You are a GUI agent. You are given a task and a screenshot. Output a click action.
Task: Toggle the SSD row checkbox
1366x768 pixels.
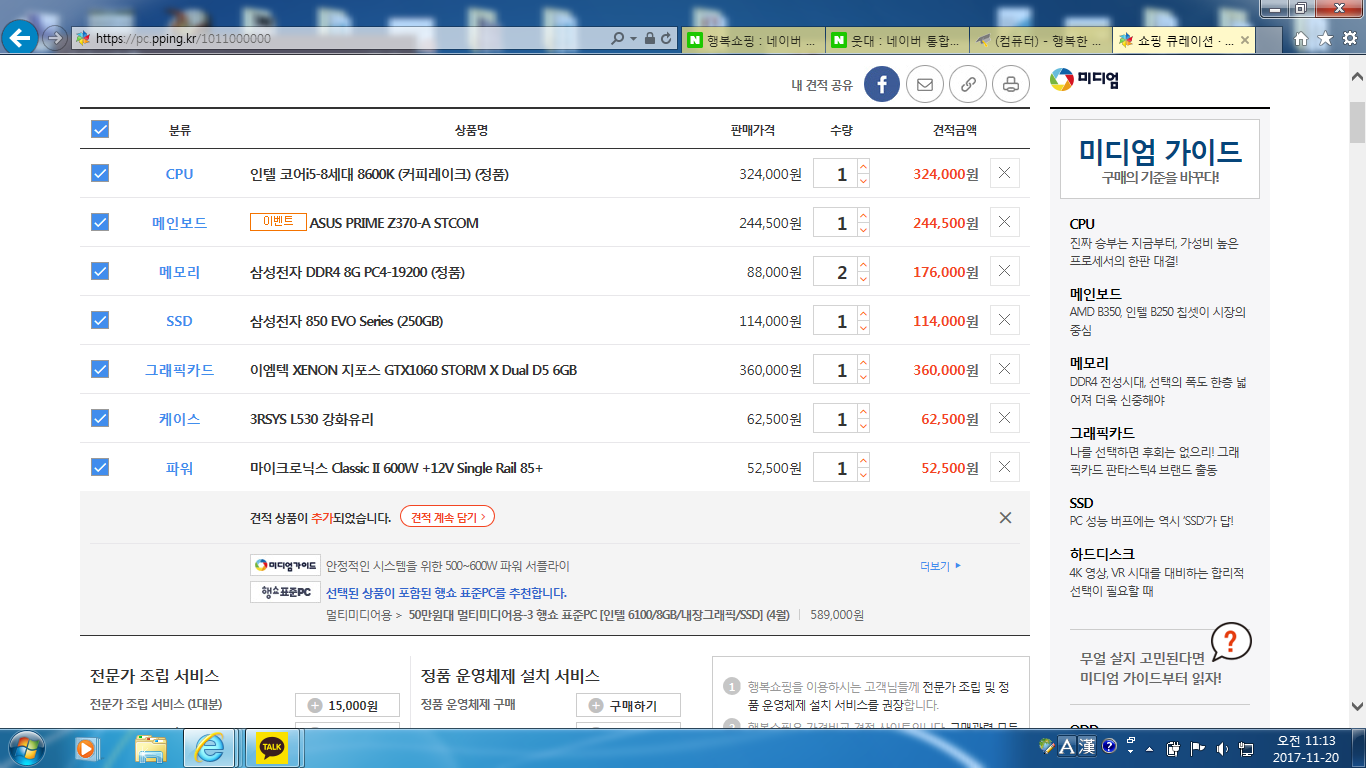100,320
